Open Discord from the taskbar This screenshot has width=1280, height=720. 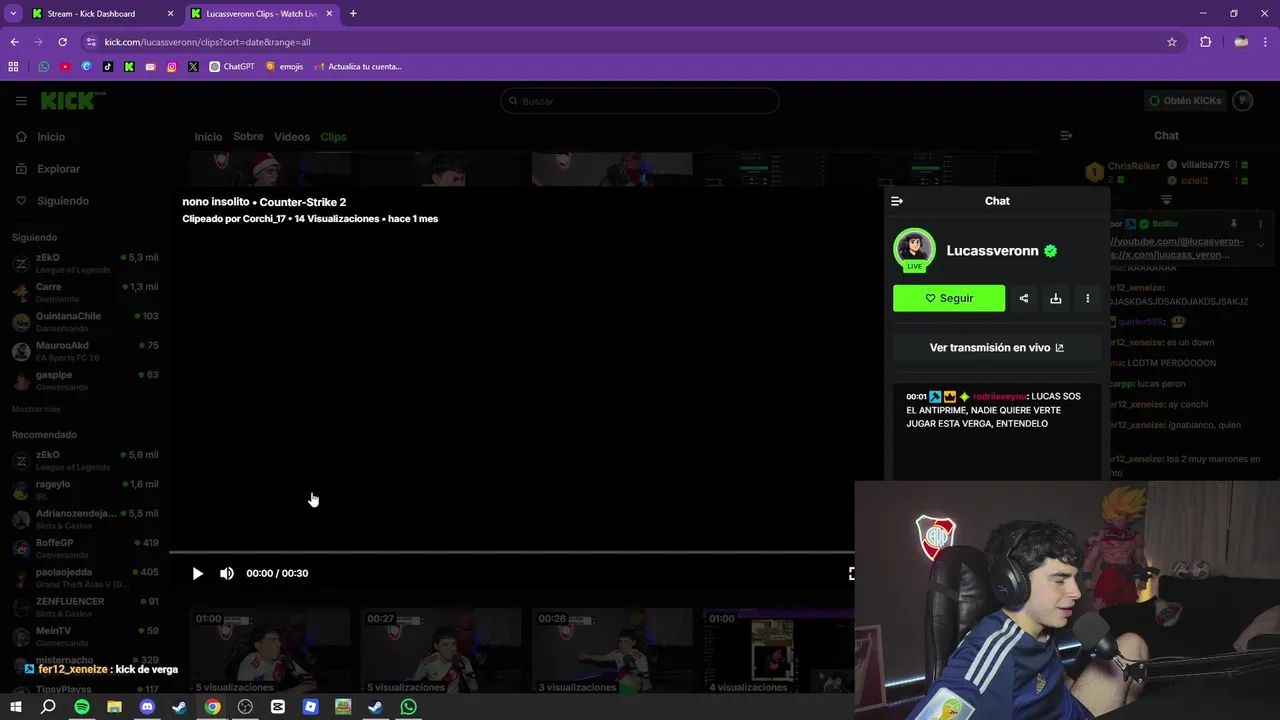point(147,707)
